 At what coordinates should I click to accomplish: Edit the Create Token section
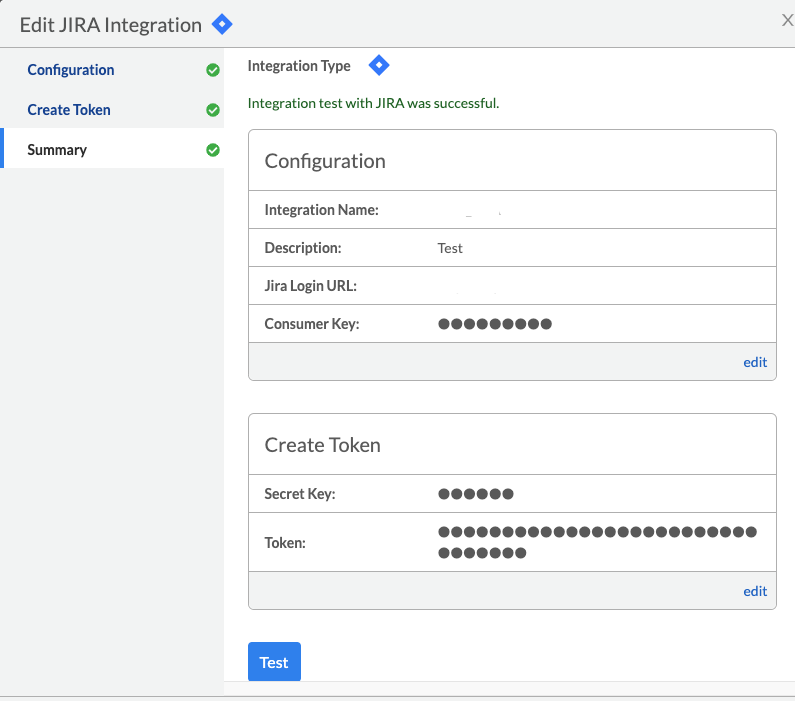click(x=755, y=591)
